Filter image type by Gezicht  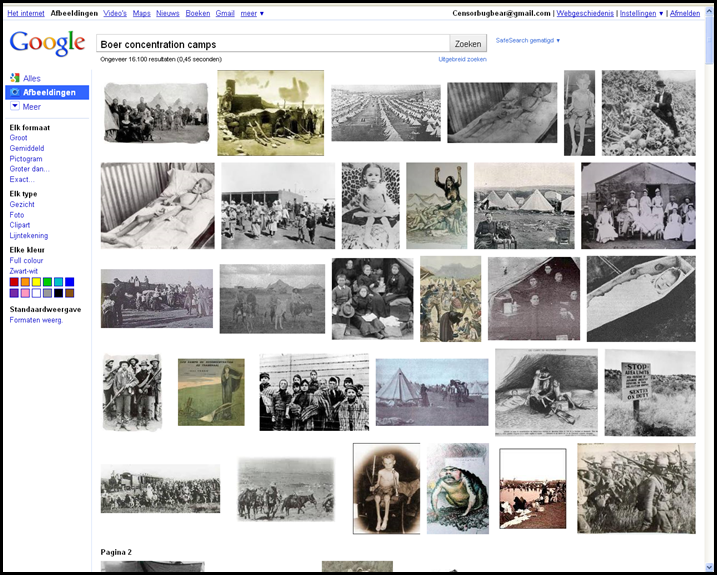tap(22, 204)
